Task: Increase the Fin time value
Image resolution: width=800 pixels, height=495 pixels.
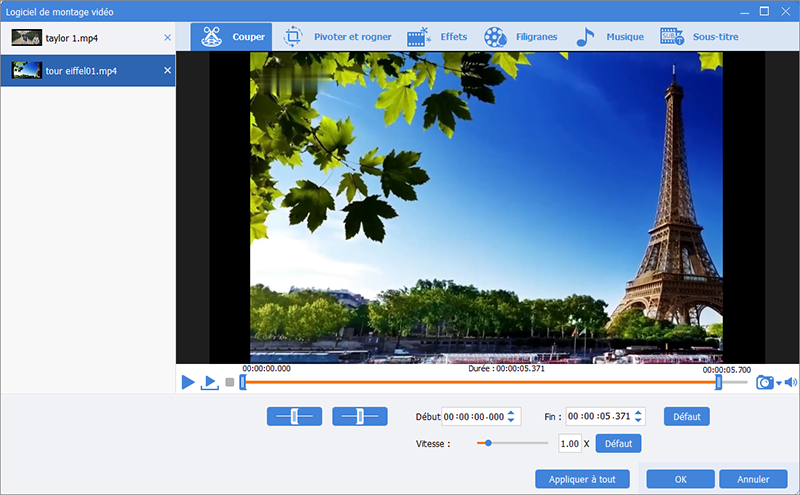Action: coord(638,413)
